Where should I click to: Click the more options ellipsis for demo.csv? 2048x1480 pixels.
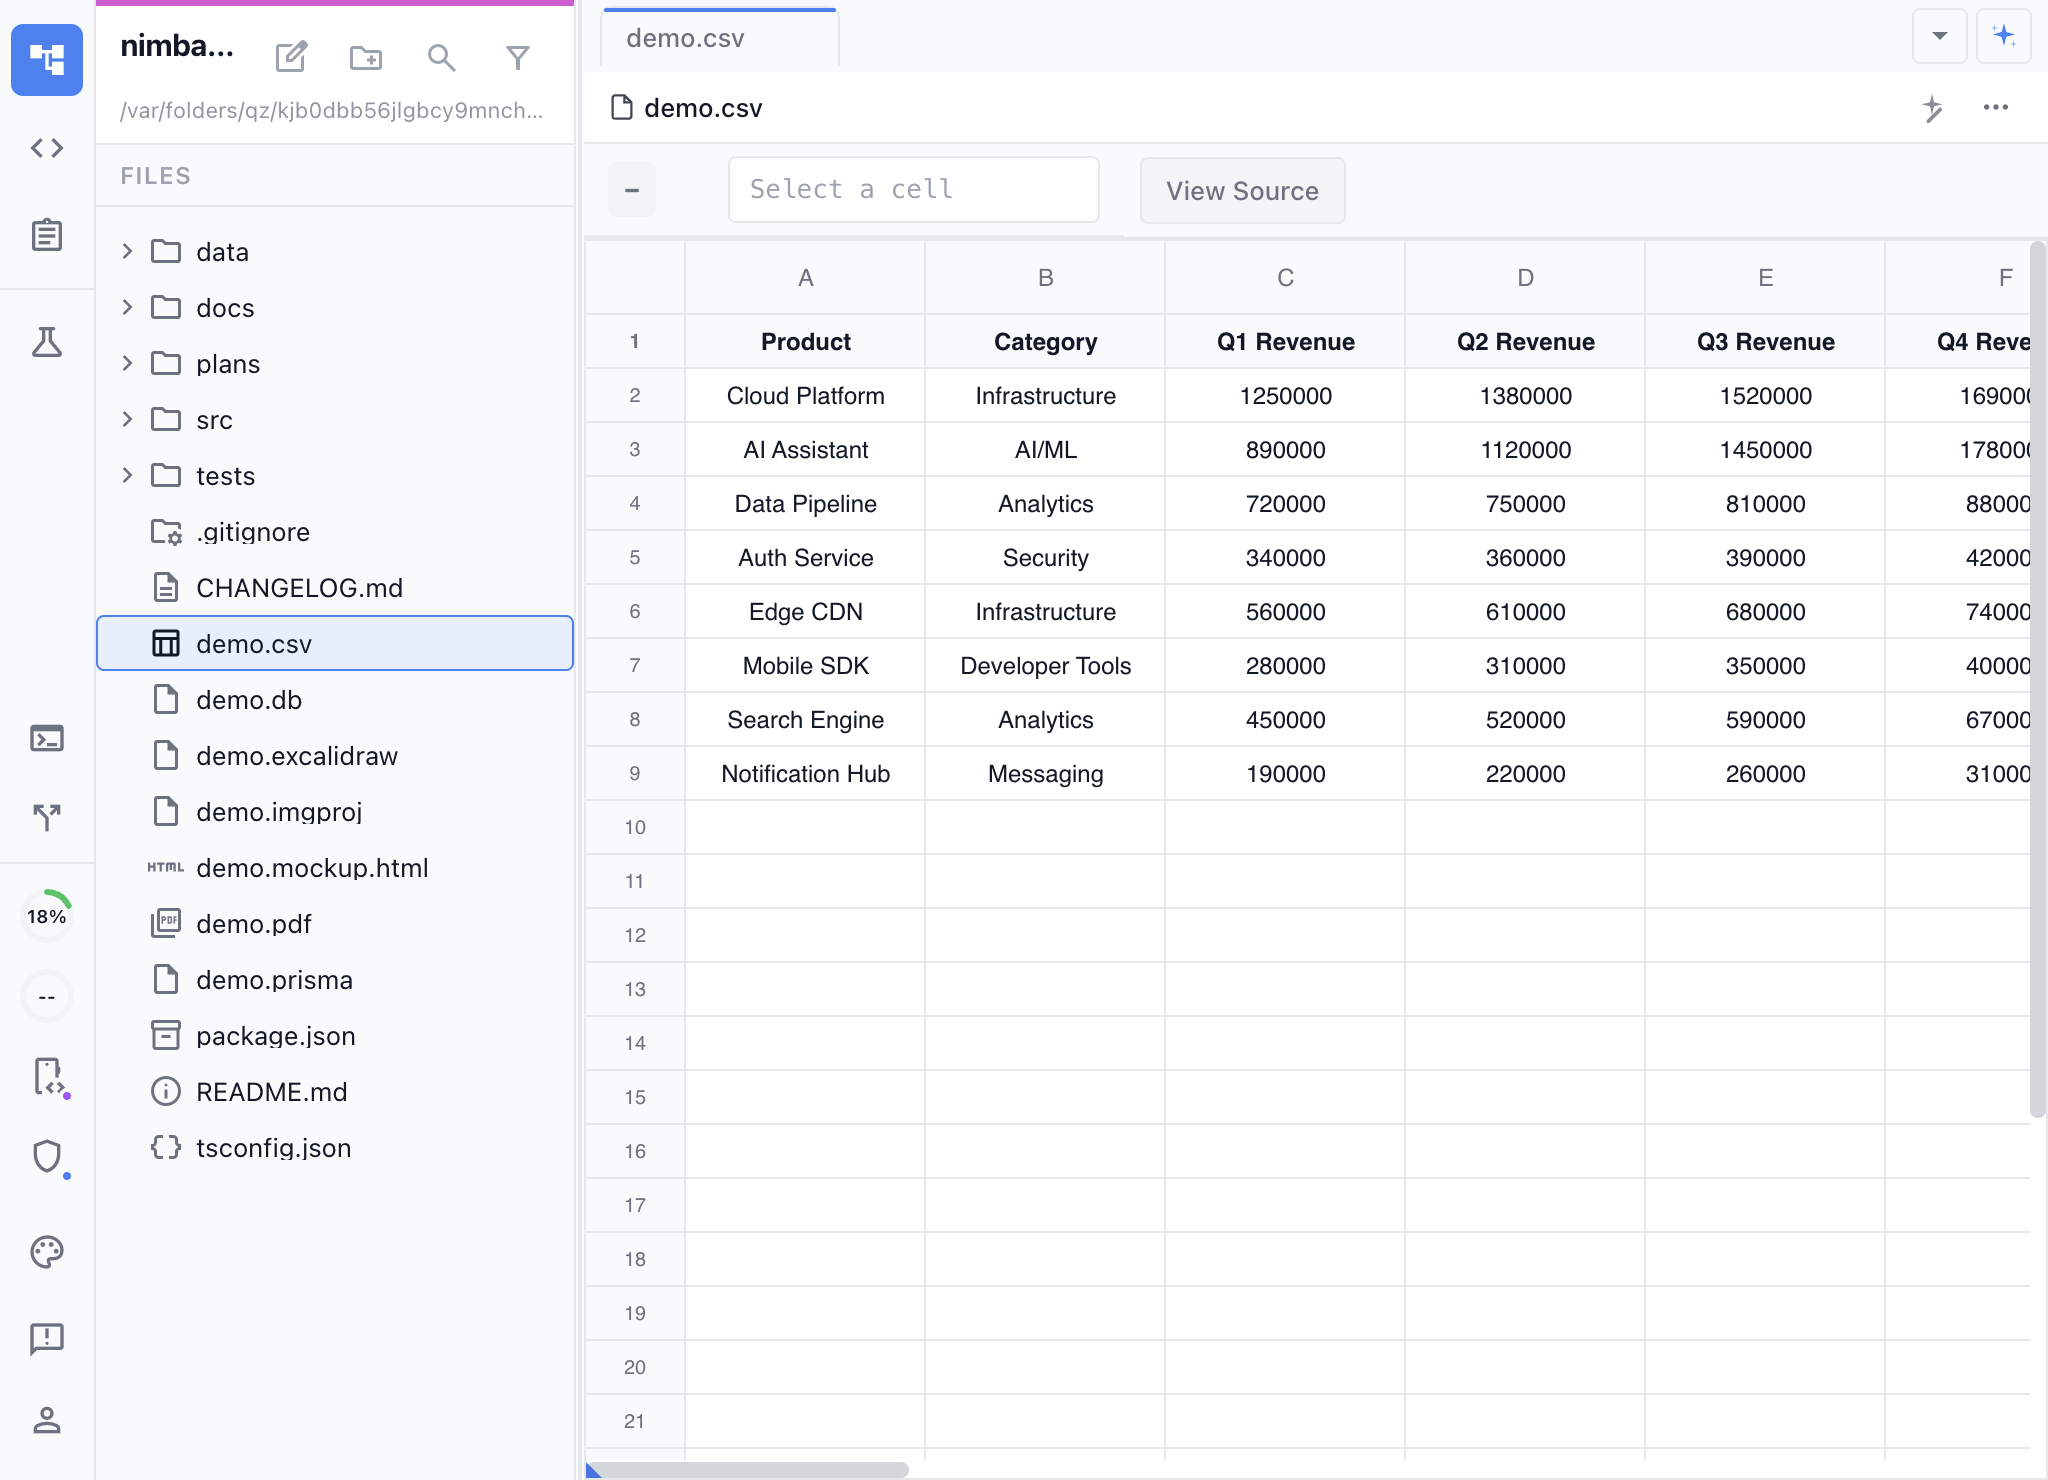pos(1996,107)
